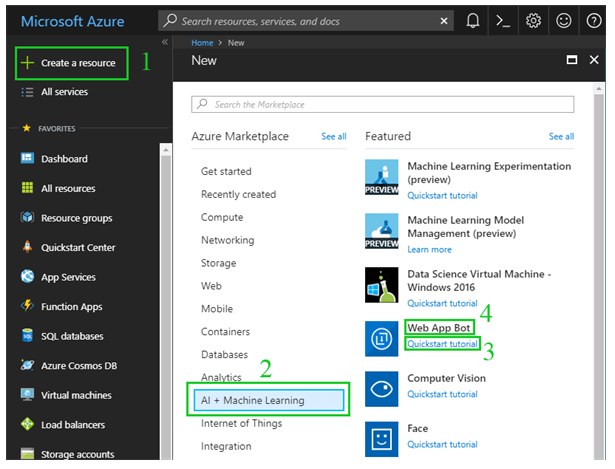This screenshot has height=469, width=615.
Task: Open Web App Bot featured title
Action: click(x=439, y=327)
